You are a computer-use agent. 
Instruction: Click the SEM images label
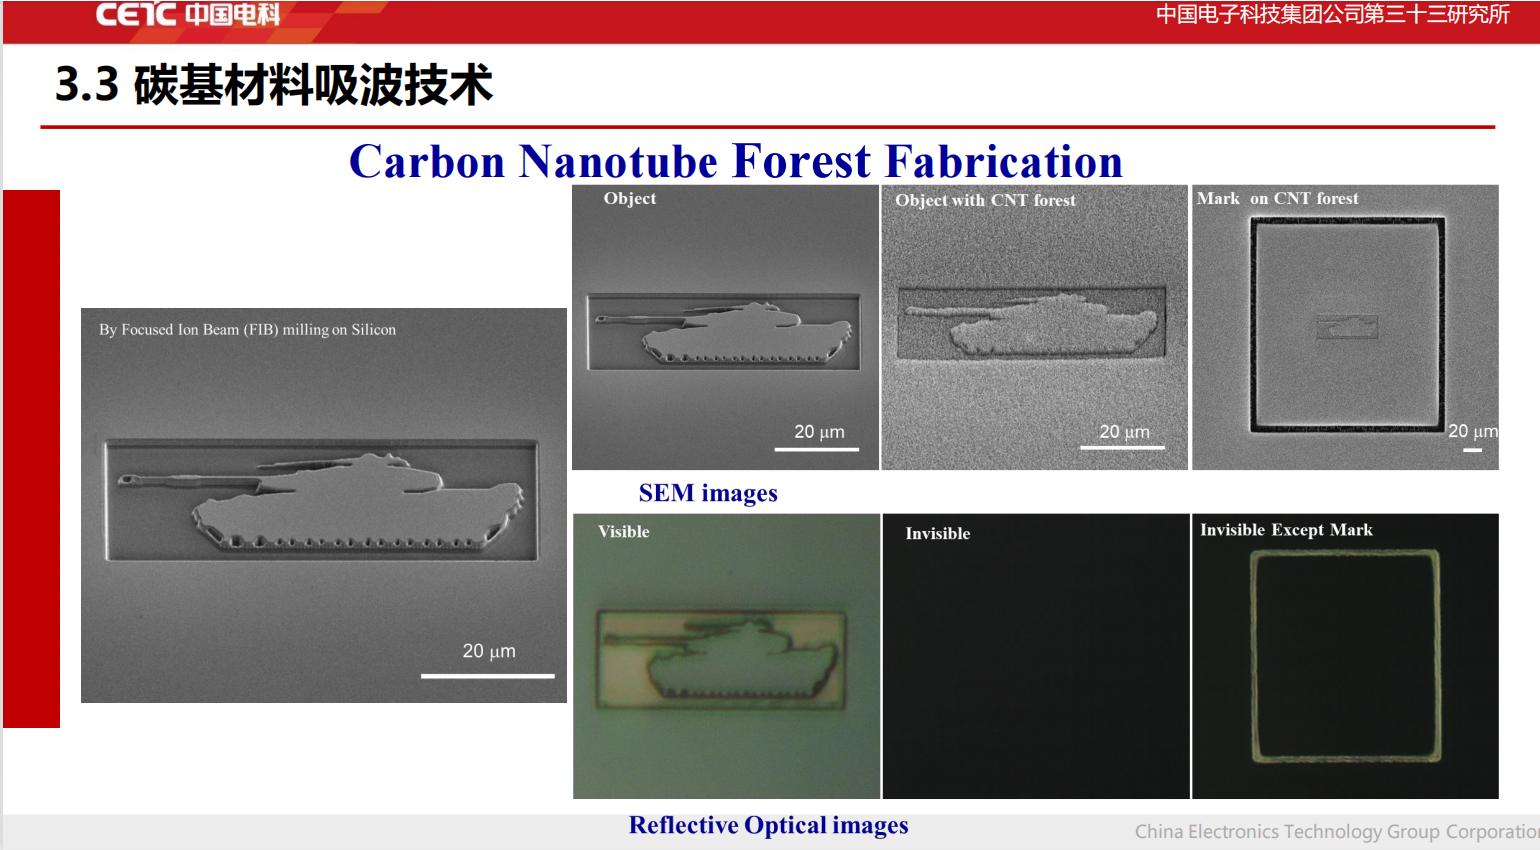point(708,493)
